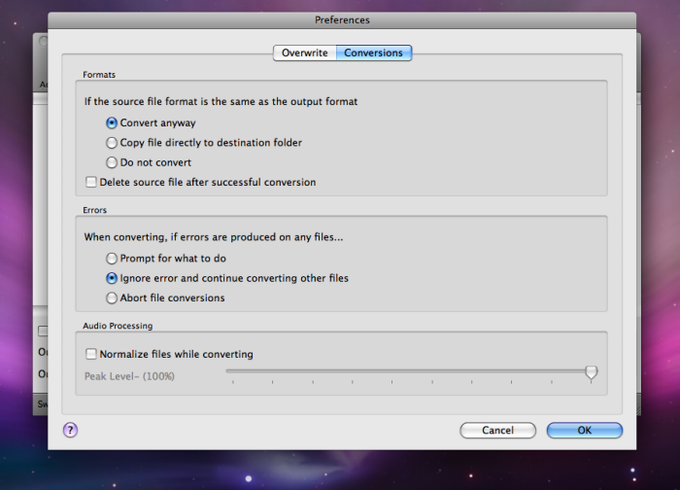Enable 'Delete source file after successful conversion'
Viewport: 680px width, 490px height.
click(92, 182)
